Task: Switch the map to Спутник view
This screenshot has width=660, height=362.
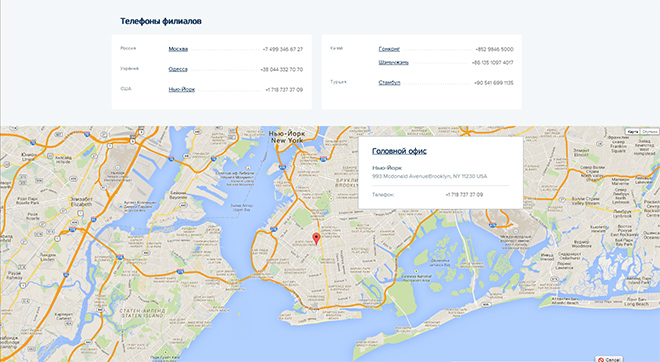Action: click(x=649, y=132)
